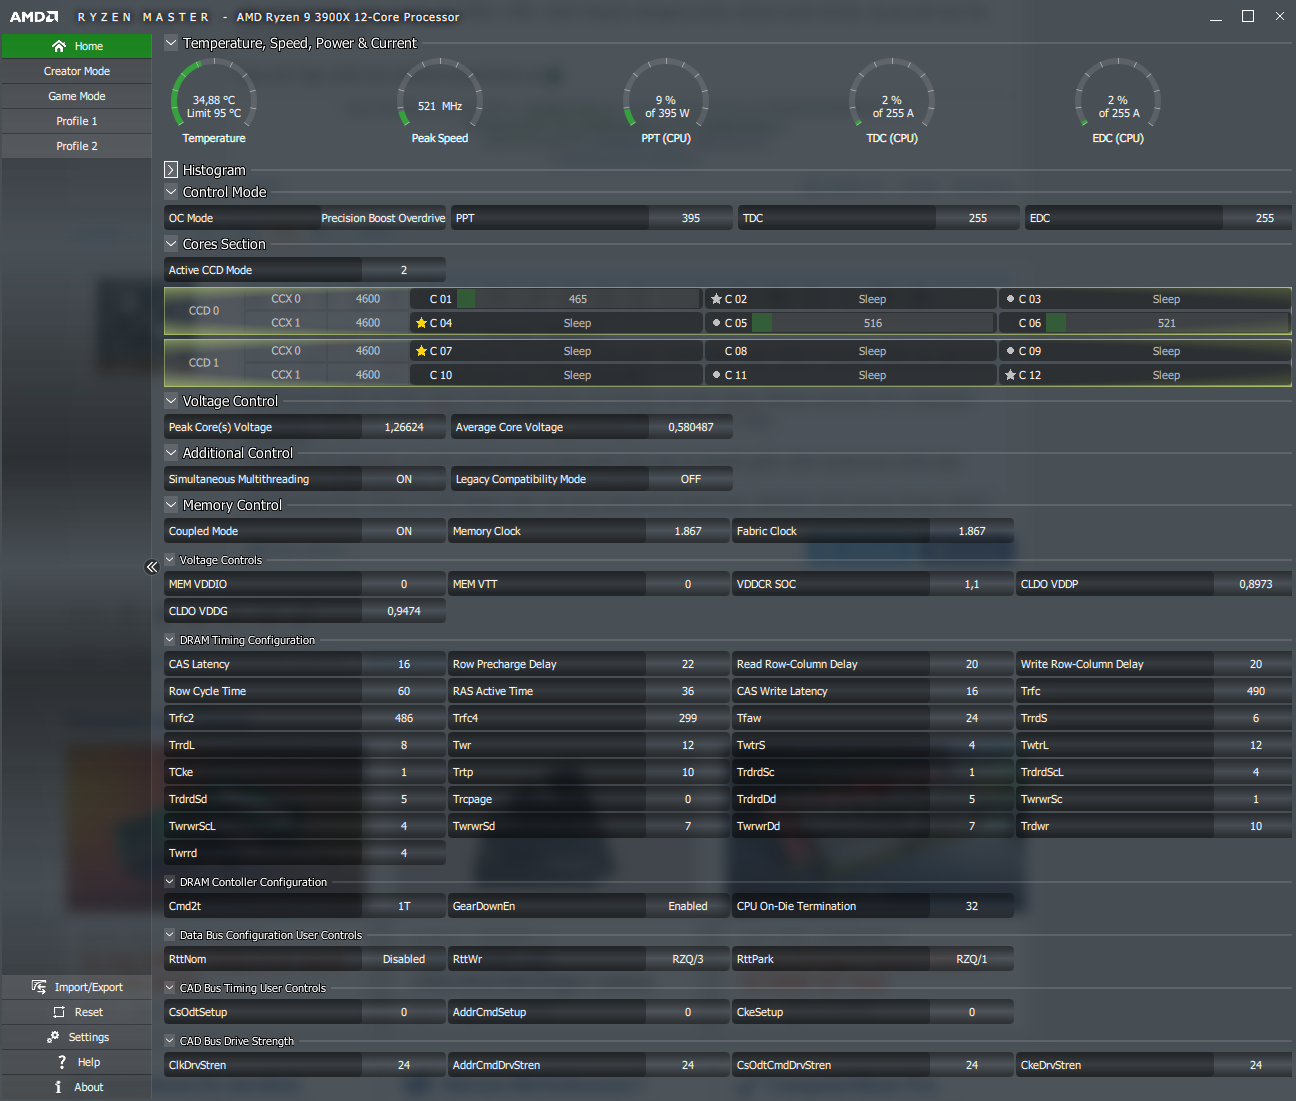The height and width of the screenshot is (1101, 1296).
Task: Click the CCD 0 CCX 0 4600 value
Action: (x=368, y=299)
